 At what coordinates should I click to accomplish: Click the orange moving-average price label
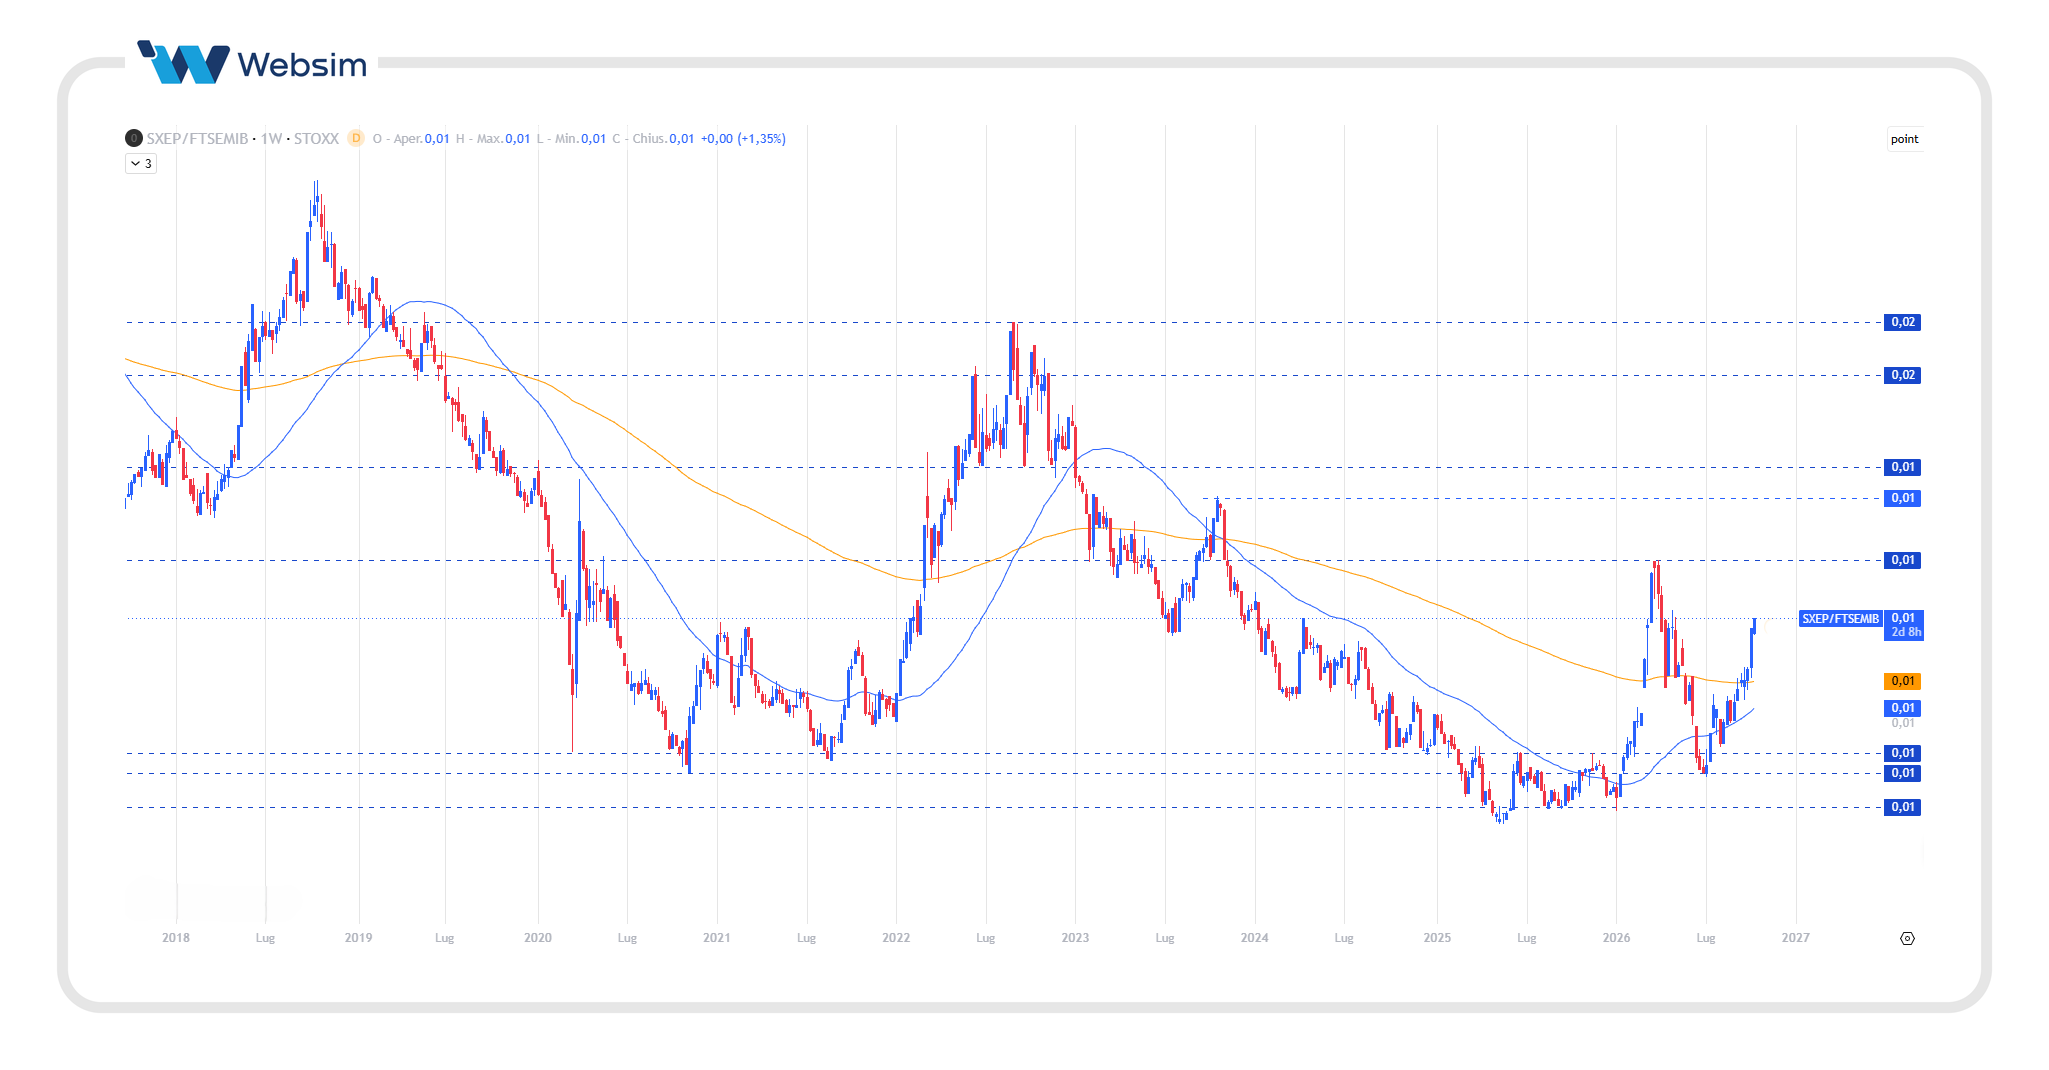coord(1902,681)
